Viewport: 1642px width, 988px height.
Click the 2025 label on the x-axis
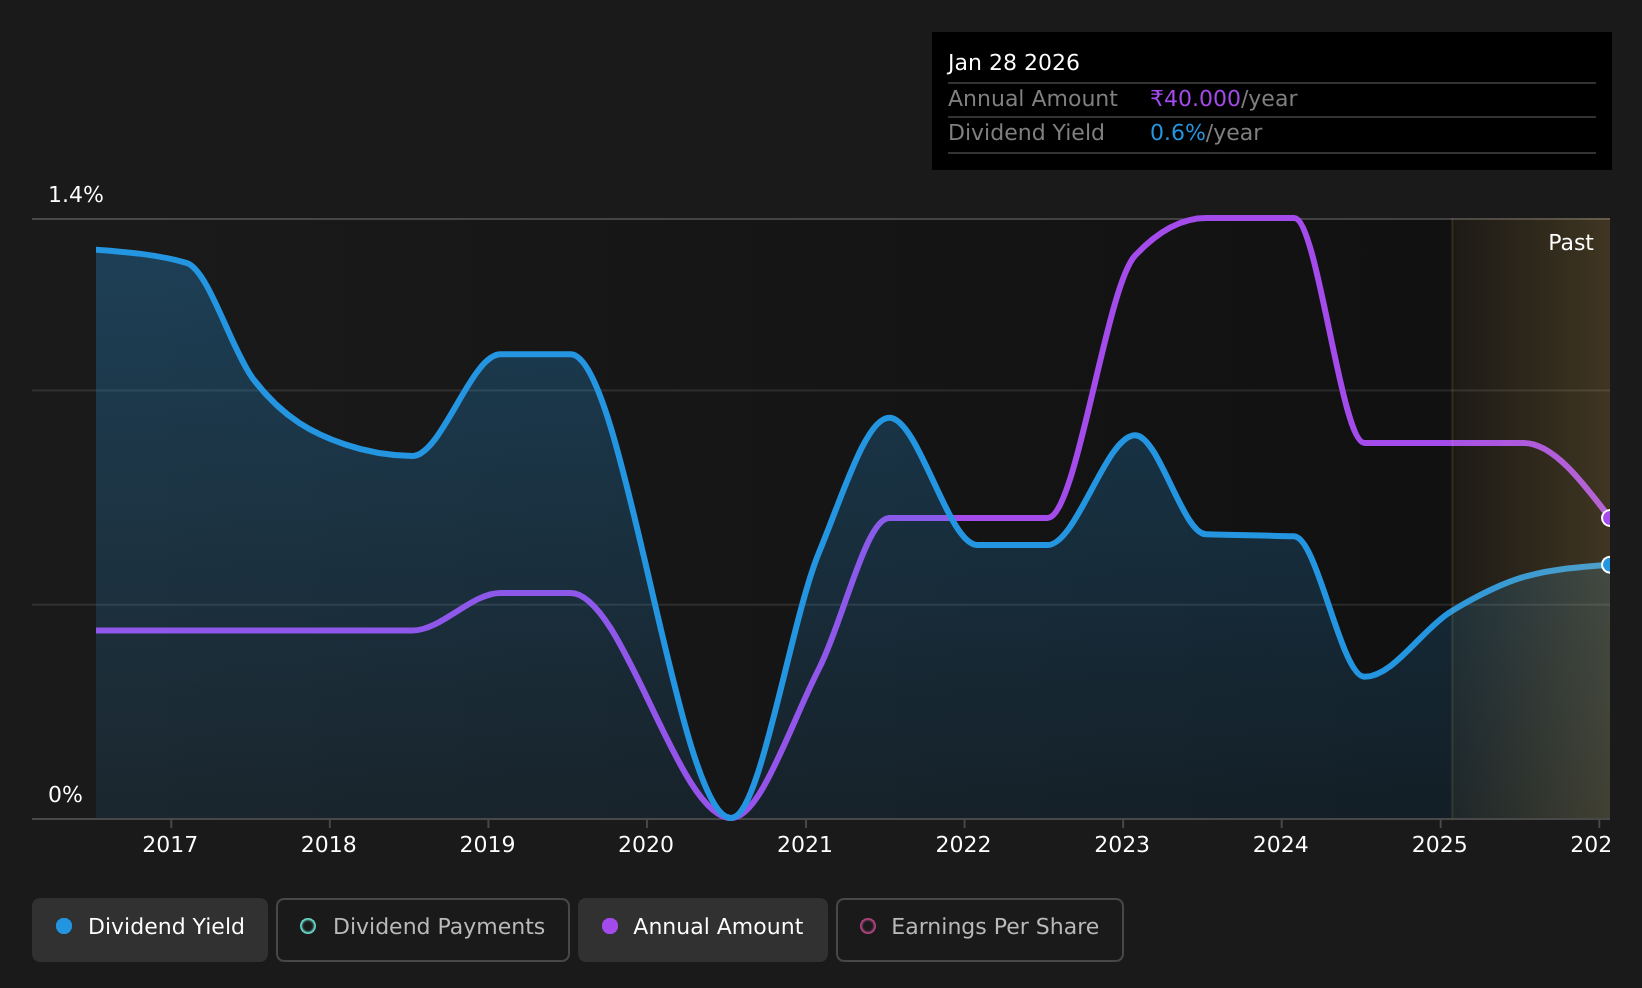(x=1439, y=845)
